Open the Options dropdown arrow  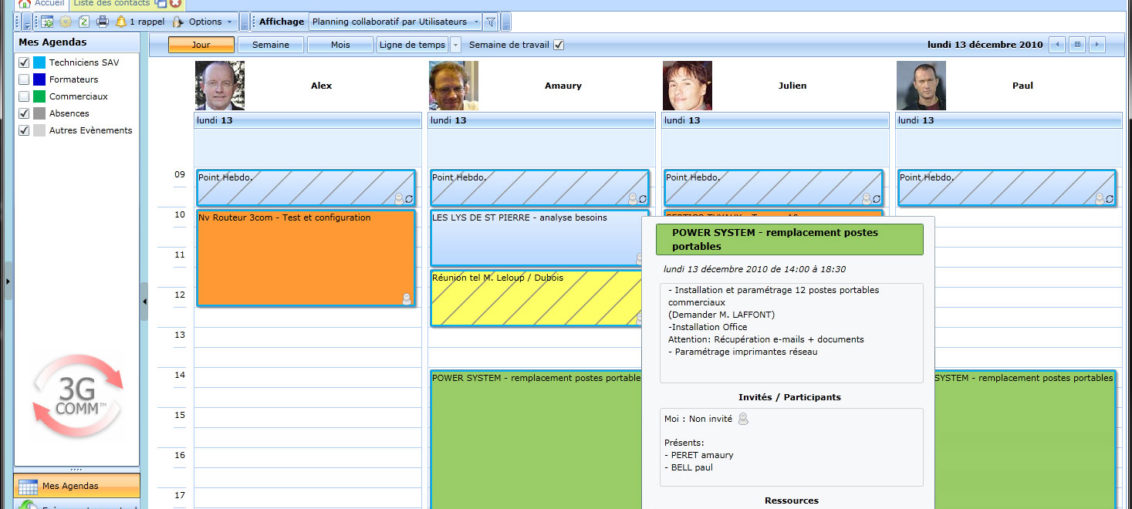[x=230, y=22]
